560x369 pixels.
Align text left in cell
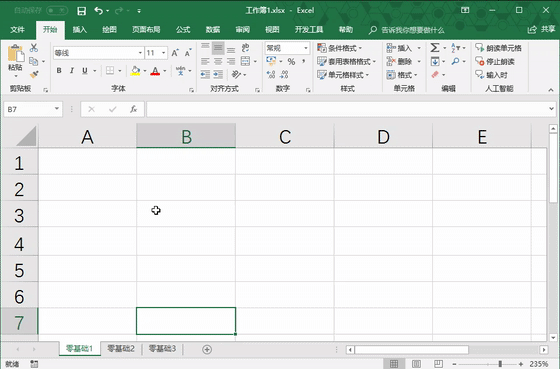[x=205, y=61]
